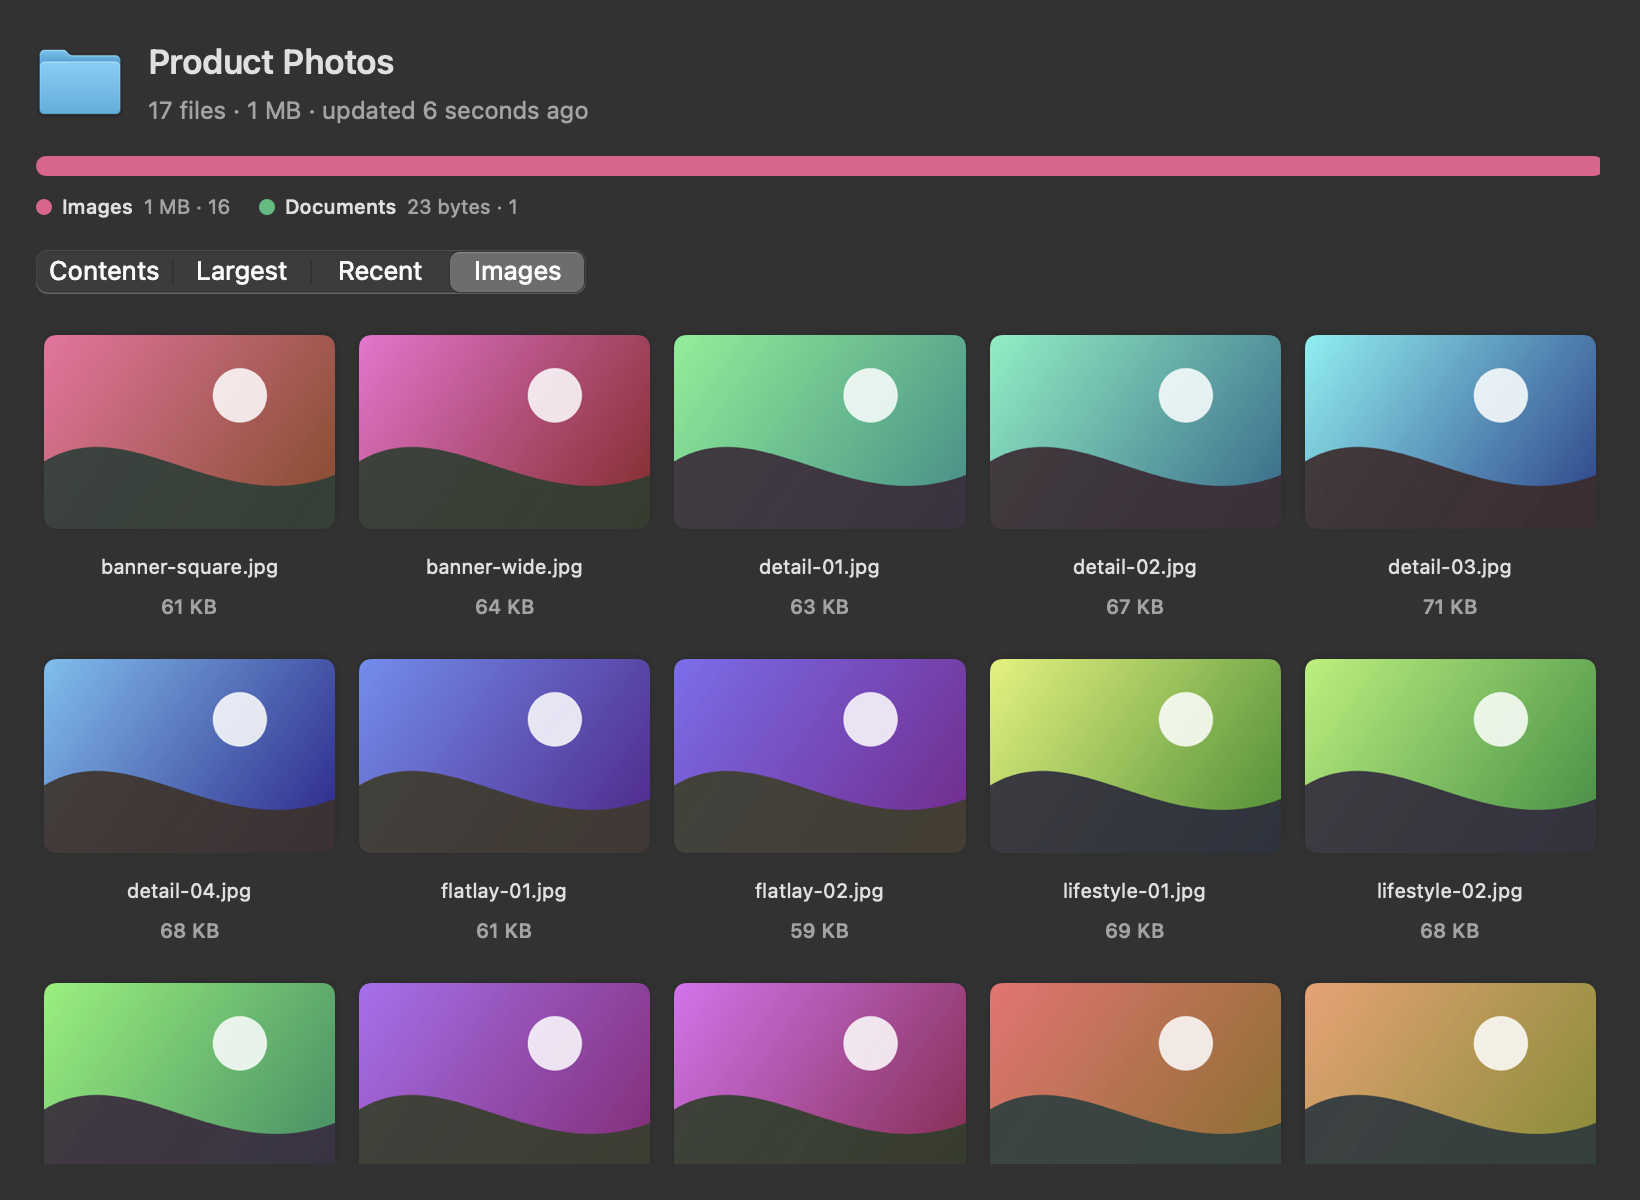Screen dimensions: 1640x1200
Task: Open the flatlay-01.jpg thumbnail
Action: click(x=504, y=756)
